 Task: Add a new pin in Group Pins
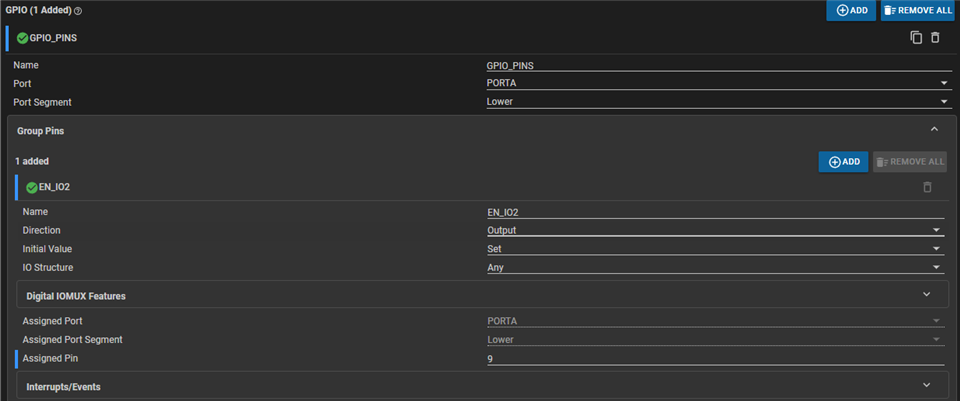(x=843, y=162)
